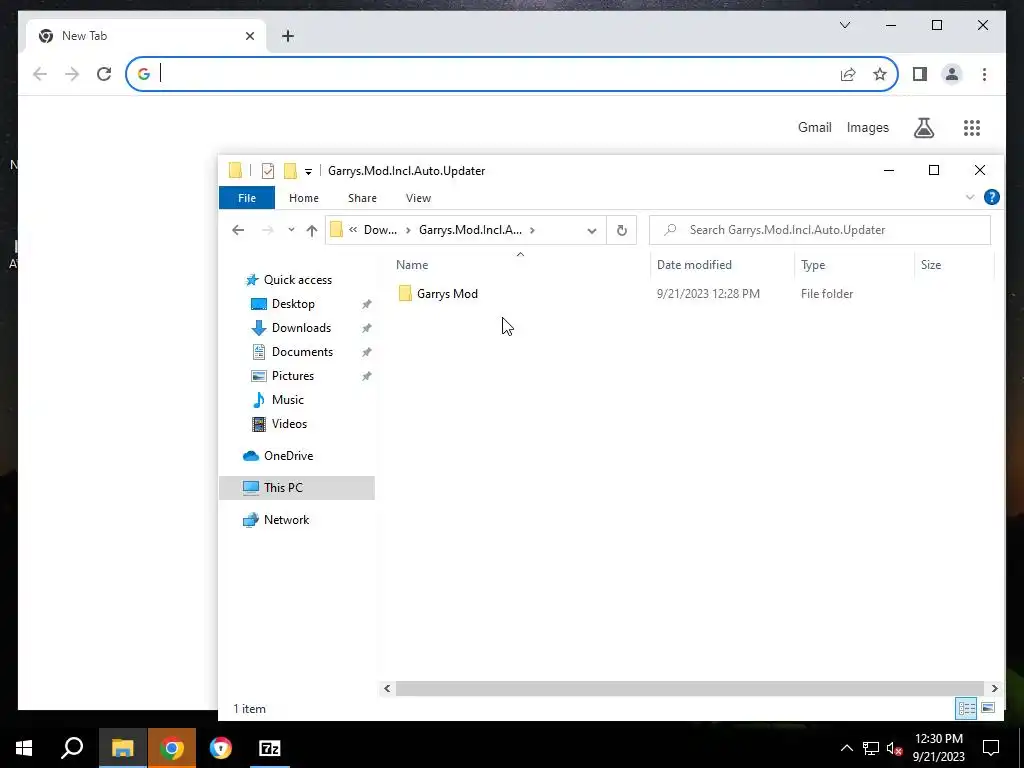Select Network in navigation pane
The width and height of the screenshot is (1024, 768).
(x=286, y=520)
